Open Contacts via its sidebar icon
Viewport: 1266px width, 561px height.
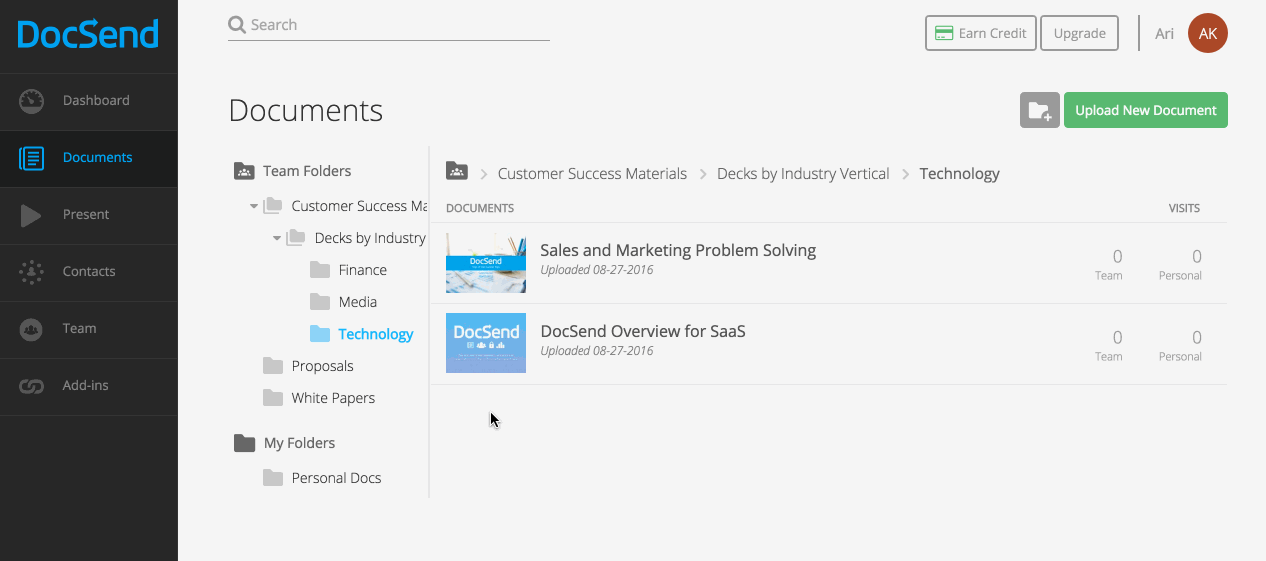click(32, 272)
